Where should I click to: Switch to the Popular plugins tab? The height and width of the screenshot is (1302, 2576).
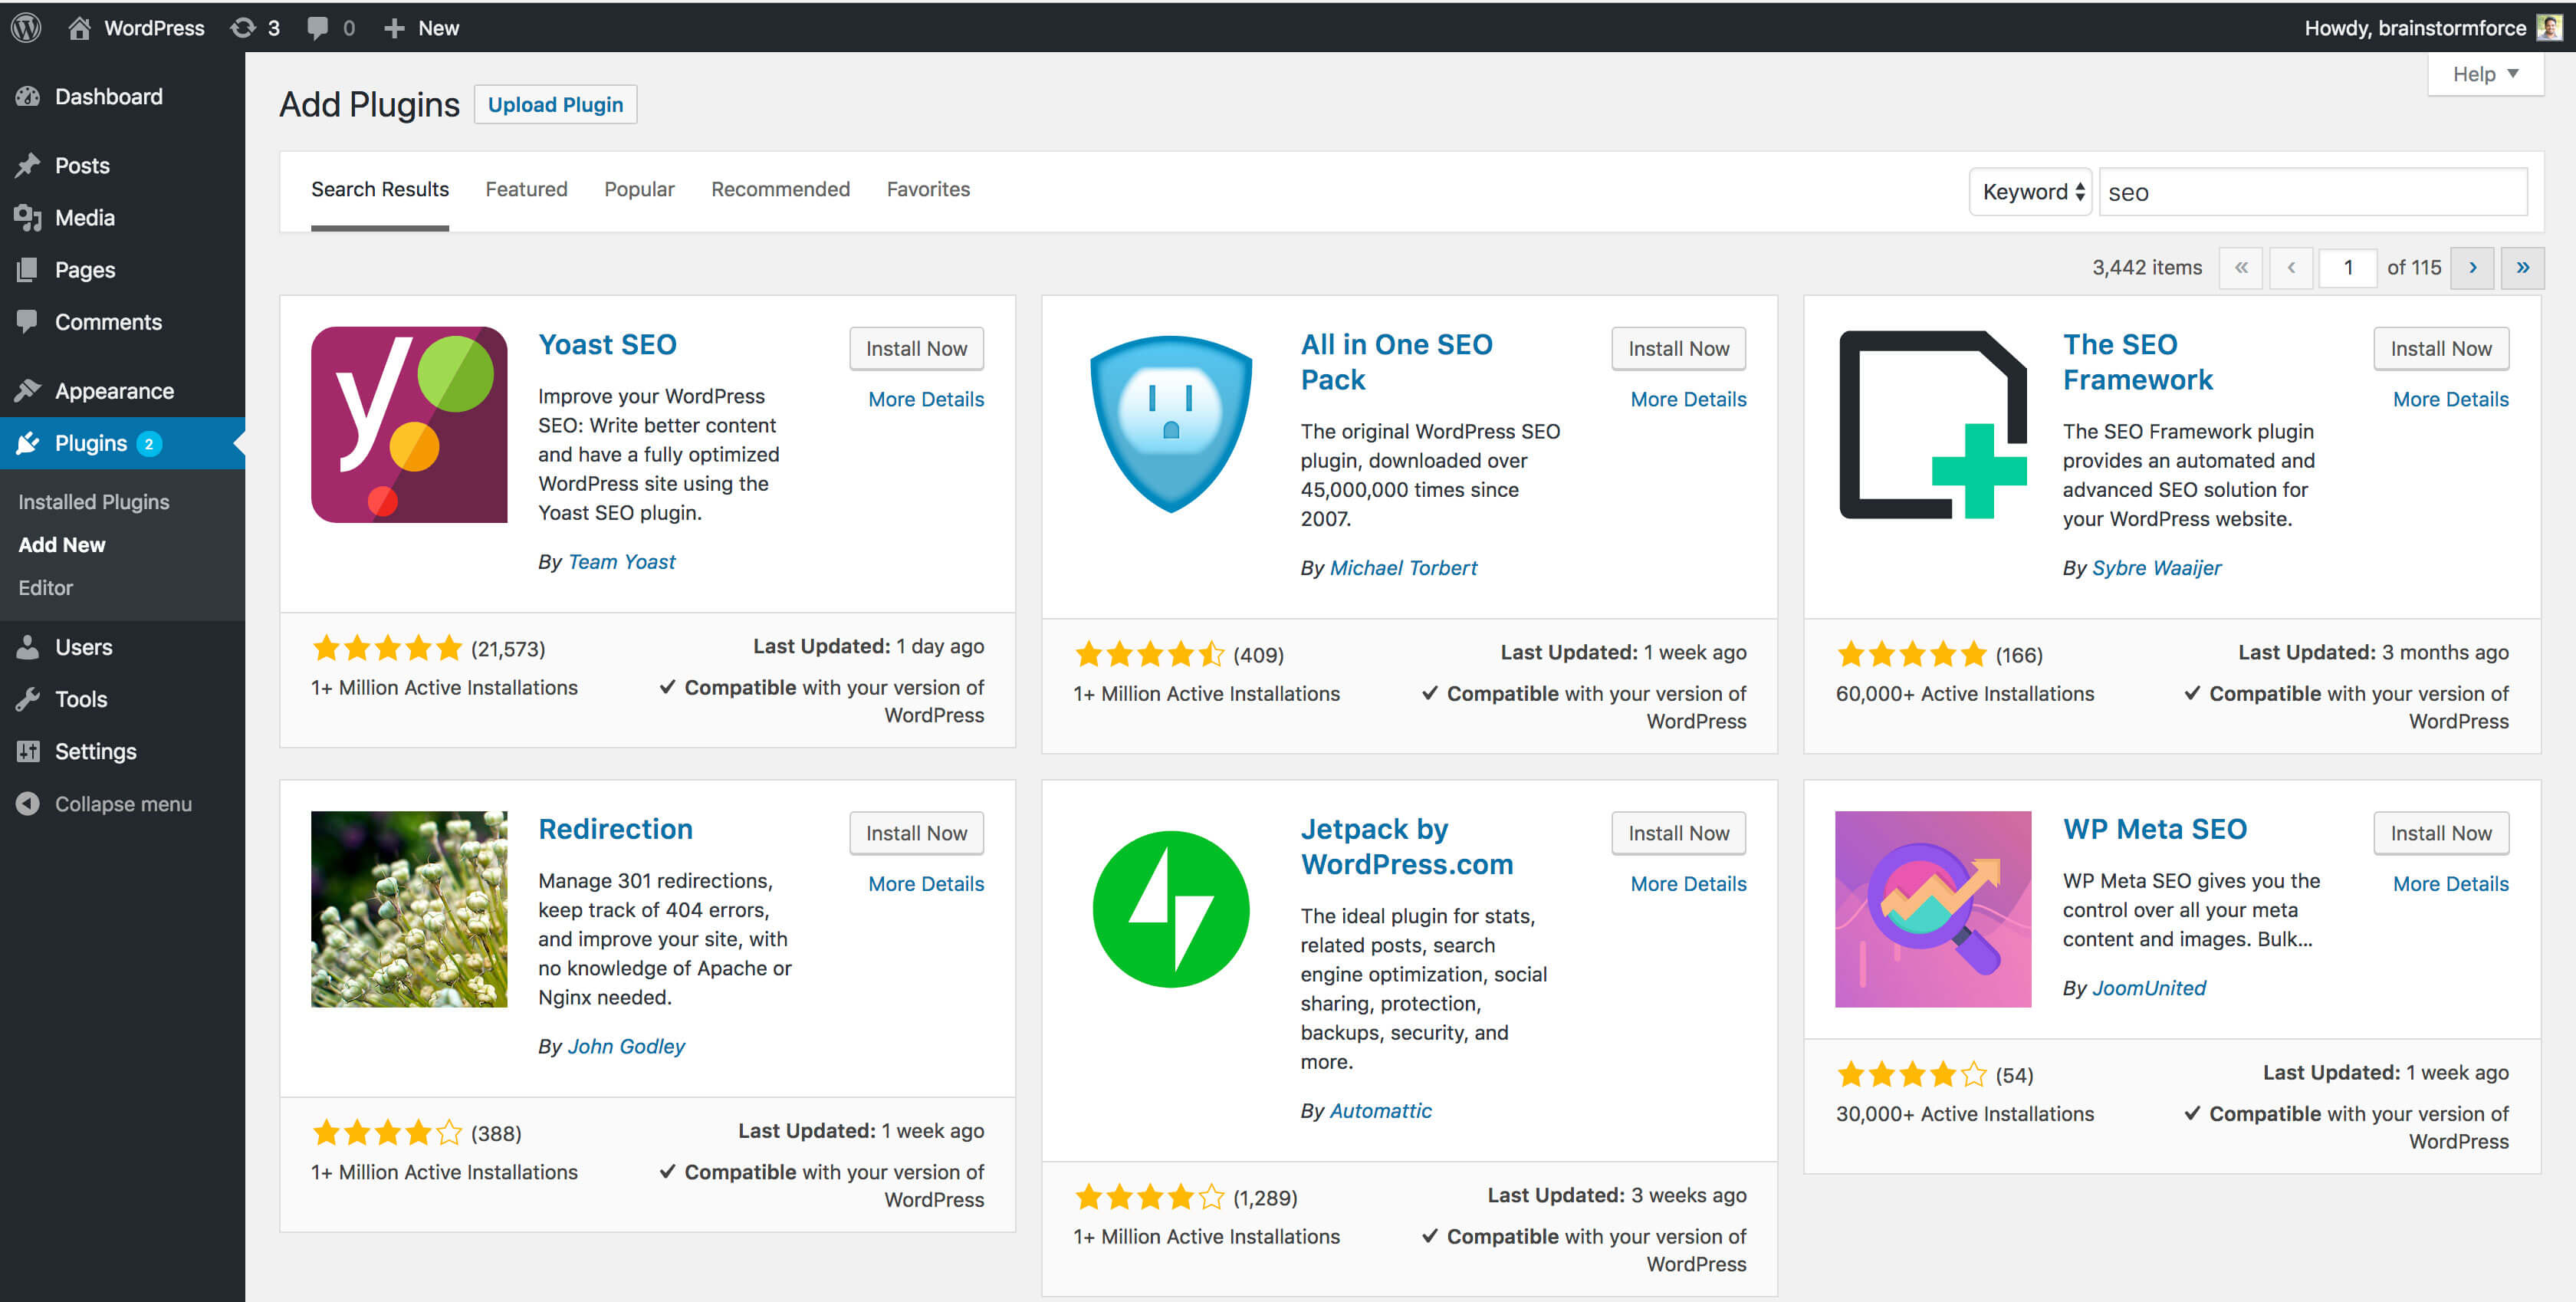pos(639,189)
